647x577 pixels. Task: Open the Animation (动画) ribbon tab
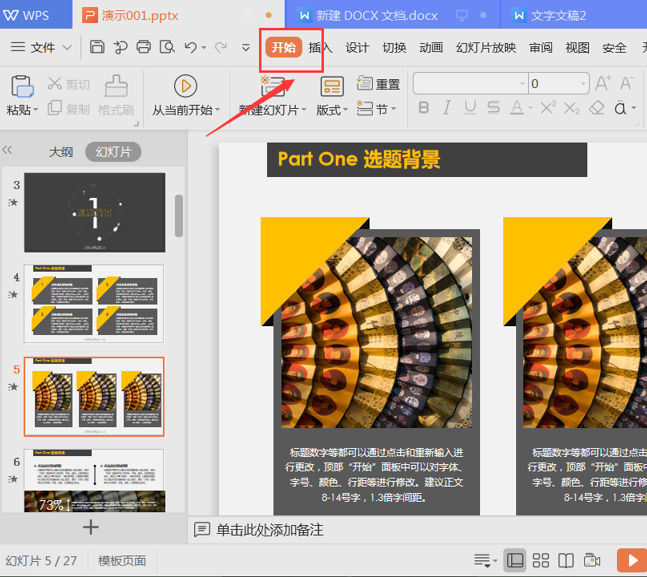pos(431,48)
